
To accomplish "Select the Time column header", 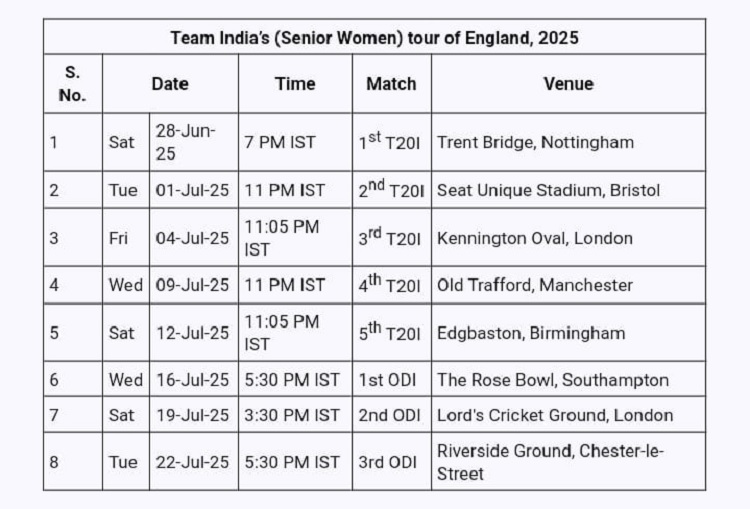I will point(295,84).
